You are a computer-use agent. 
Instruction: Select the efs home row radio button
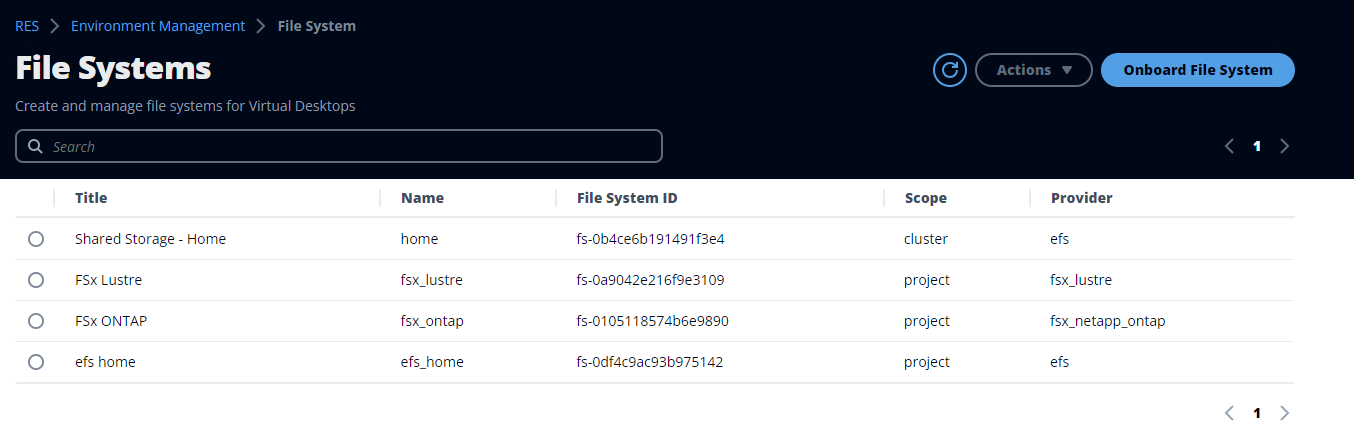coord(36,362)
